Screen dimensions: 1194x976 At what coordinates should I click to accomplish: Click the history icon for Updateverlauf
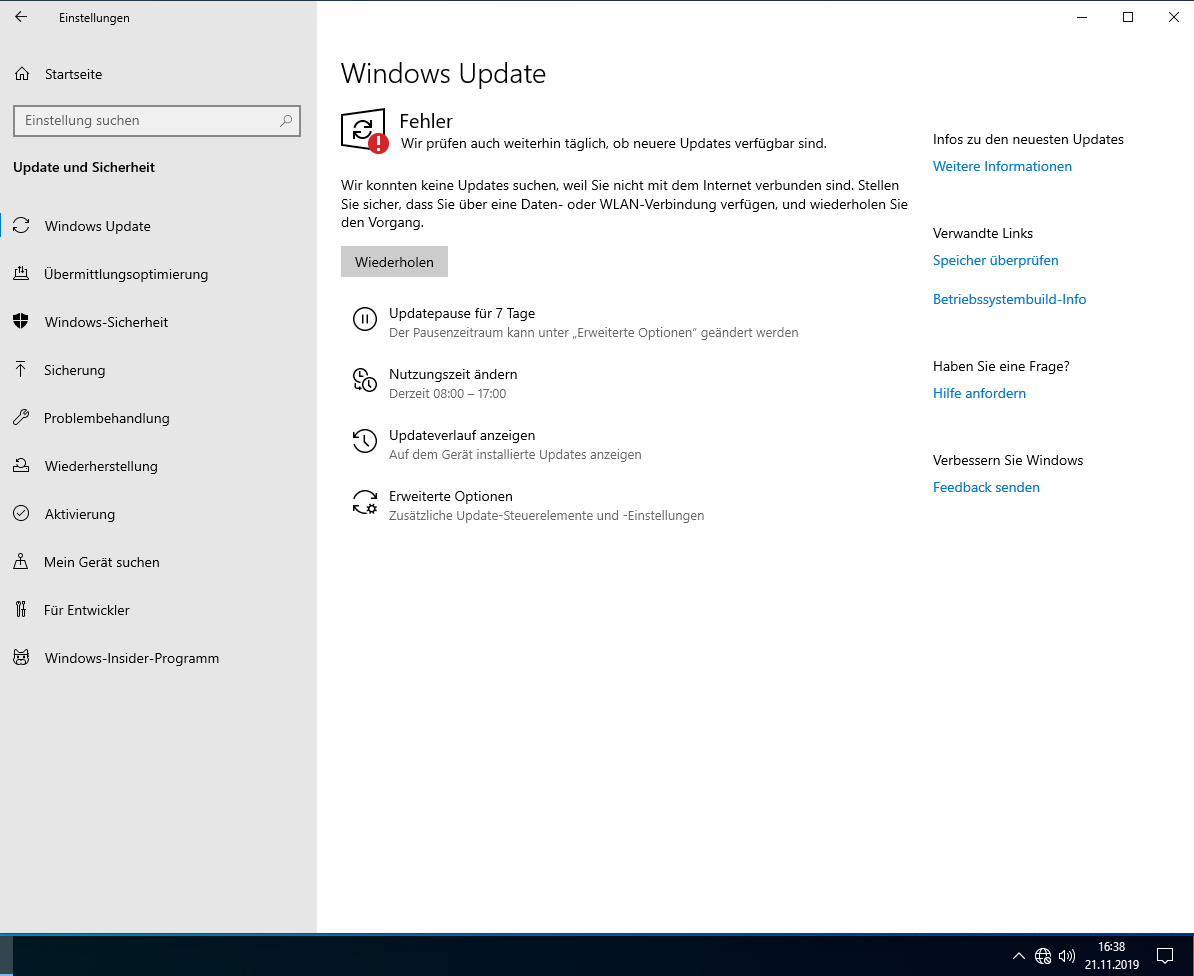365,441
